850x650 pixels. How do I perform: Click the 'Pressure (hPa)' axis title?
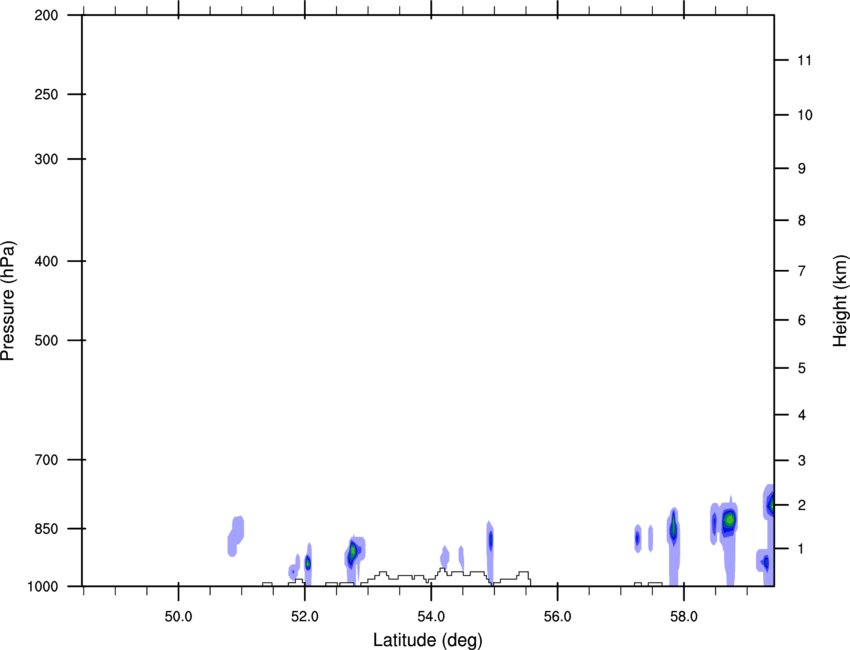click(x=8, y=300)
